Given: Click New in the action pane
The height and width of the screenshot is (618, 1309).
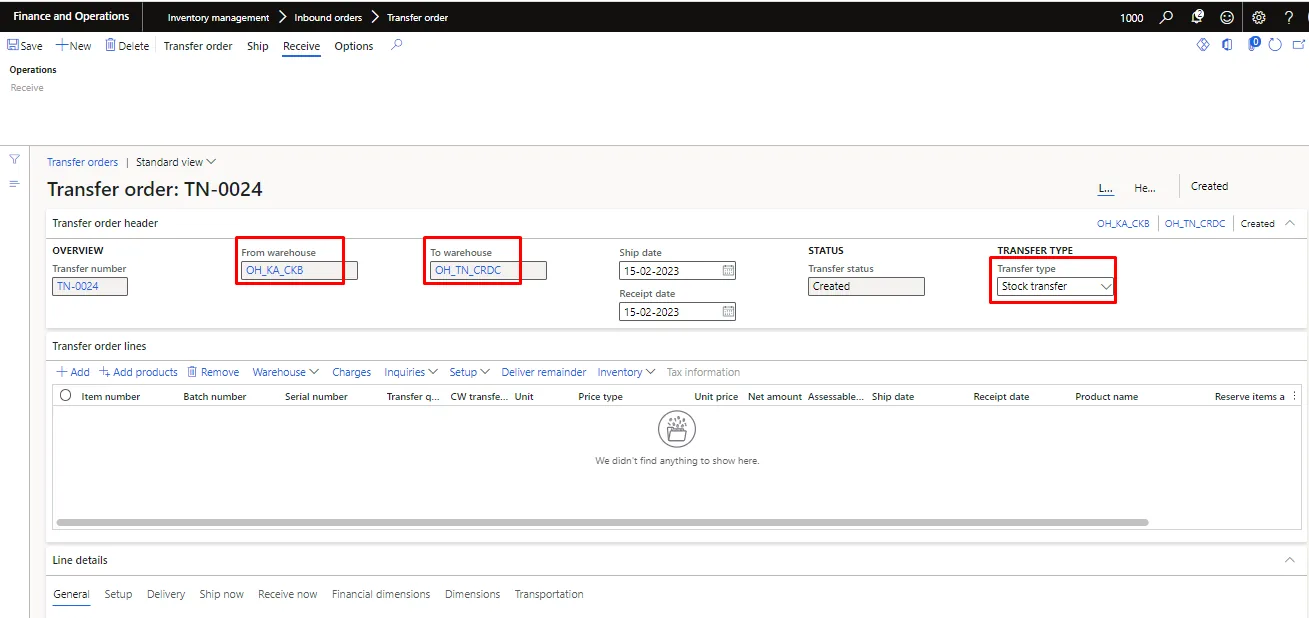Looking at the screenshot, I should pos(73,46).
